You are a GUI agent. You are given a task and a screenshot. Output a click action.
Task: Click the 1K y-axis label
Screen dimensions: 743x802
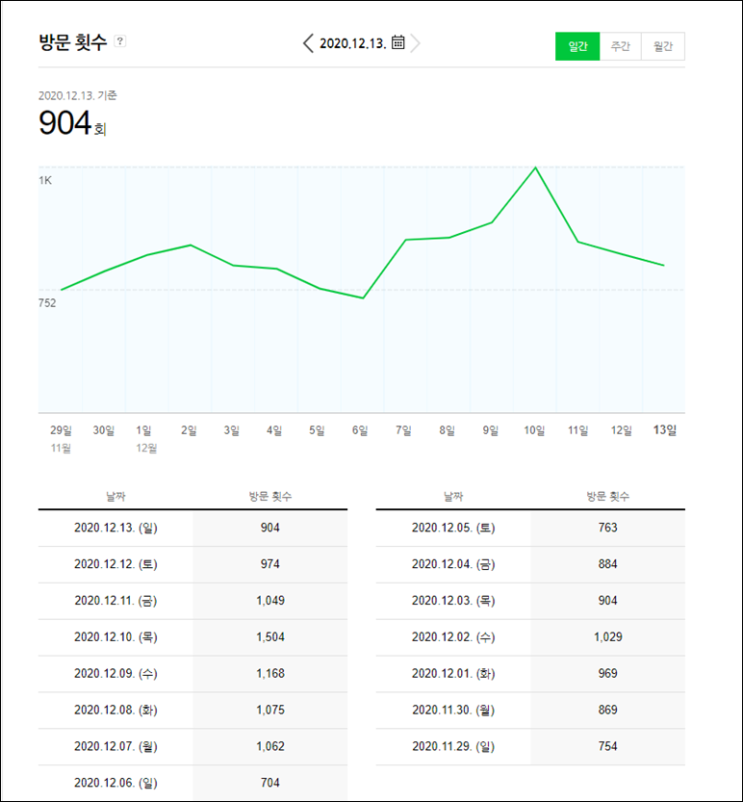[x=45, y=180]
